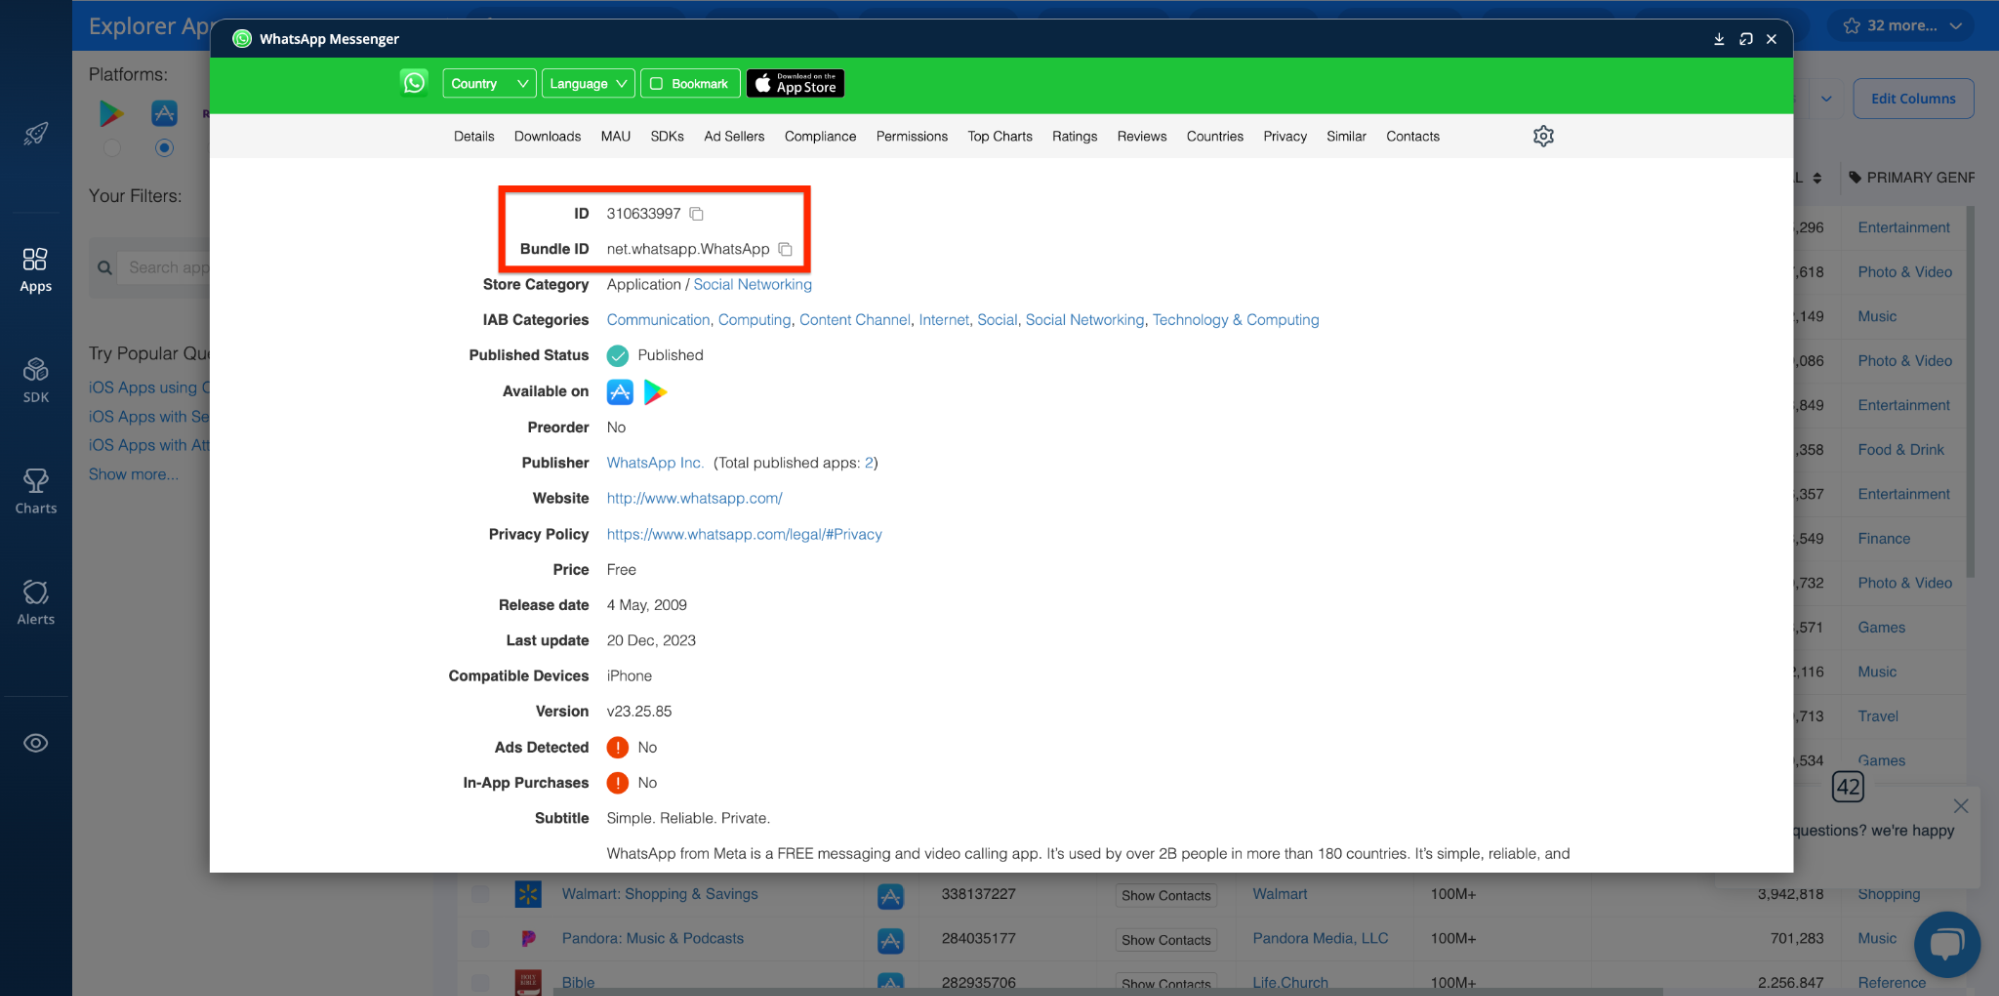Open the Google Play availability icon
Screen dimensions: 1999x996
tap(655, 392)
